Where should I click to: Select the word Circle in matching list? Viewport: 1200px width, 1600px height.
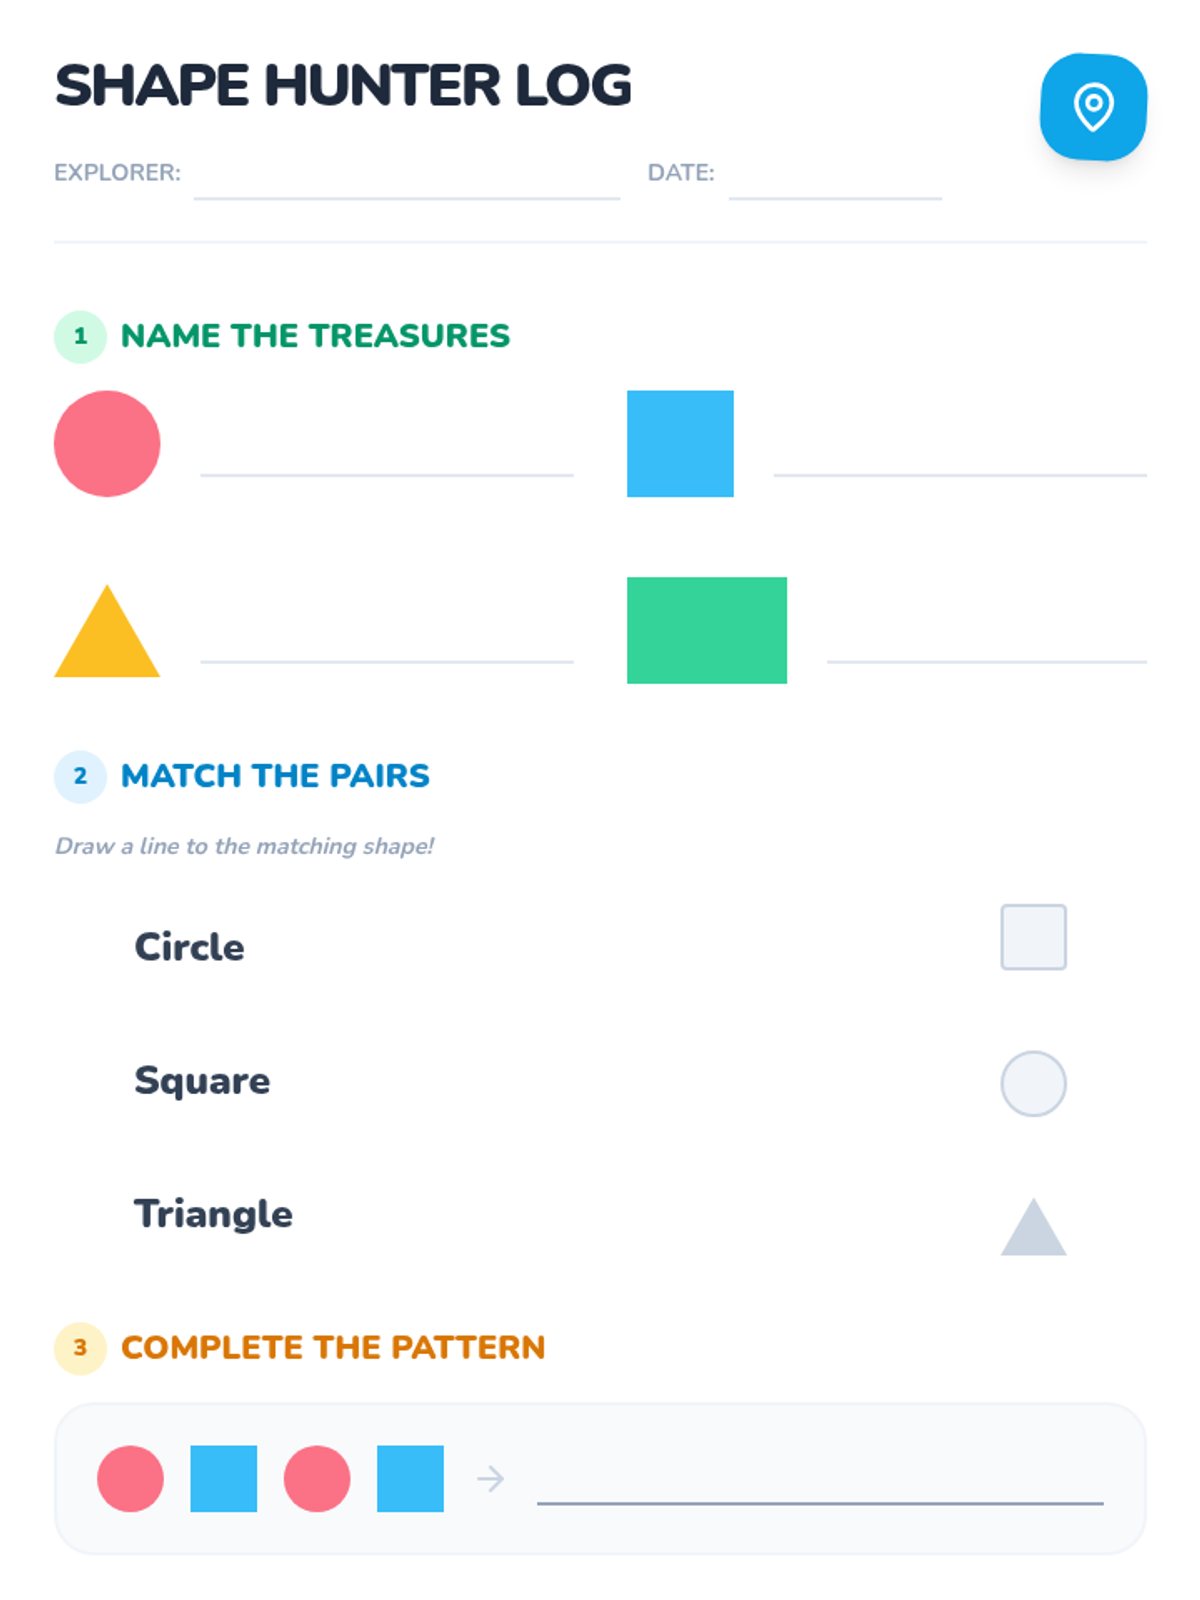(189, 947)
